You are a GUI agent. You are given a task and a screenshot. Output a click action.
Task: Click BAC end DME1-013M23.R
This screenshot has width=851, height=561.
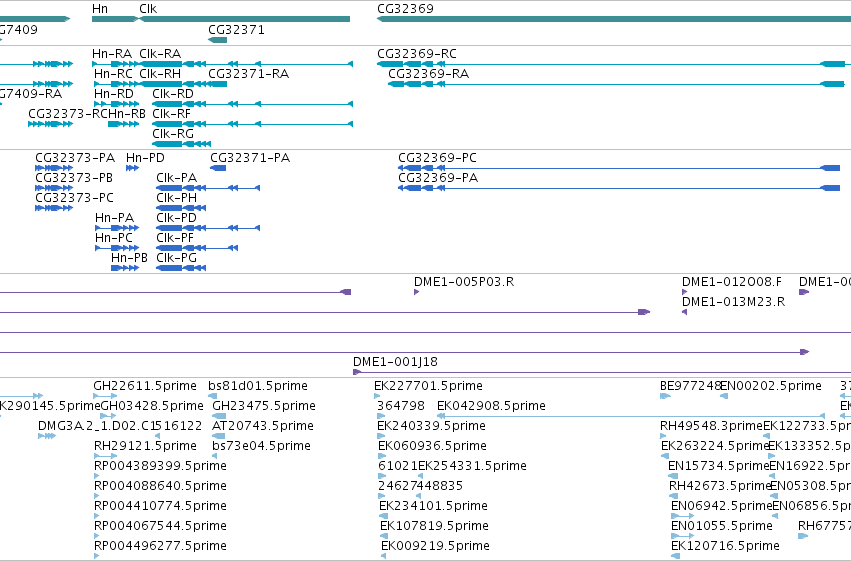(734, 302)
